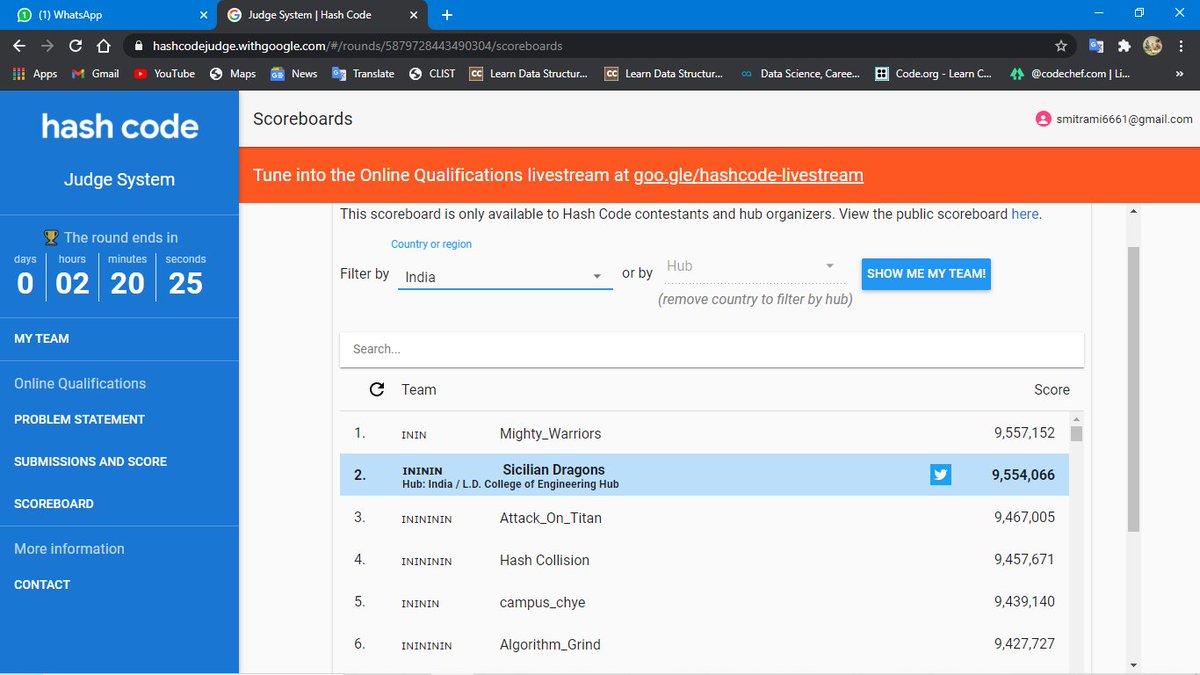The width and height of the screenshot is (1200, 675).
Task: Share Sicilian Dragons score via Twitter icon
Action: 940,475
